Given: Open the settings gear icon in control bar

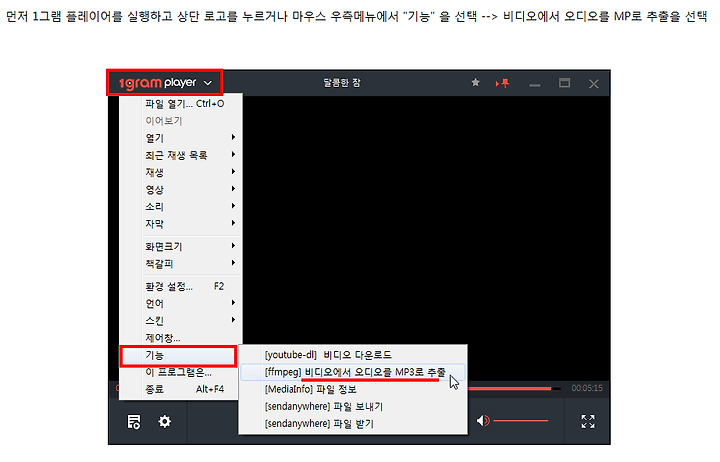Looking at the screenshot, I should coord(165,421).
